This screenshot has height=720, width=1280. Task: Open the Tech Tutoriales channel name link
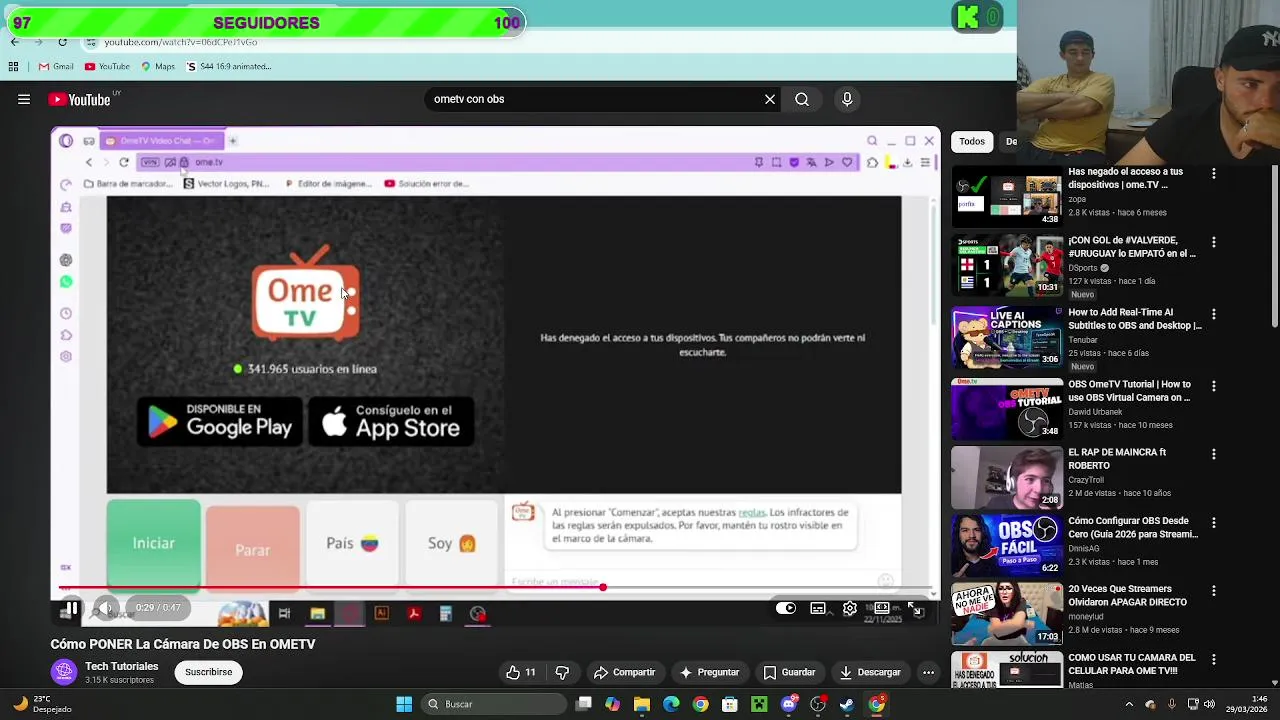click(121, 666)
